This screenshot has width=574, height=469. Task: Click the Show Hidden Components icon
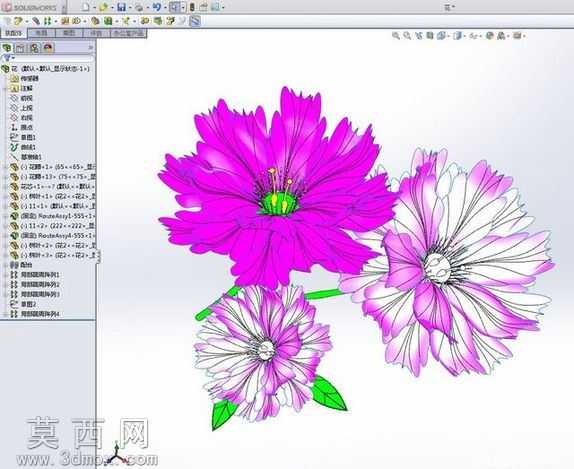pos(96,21)
